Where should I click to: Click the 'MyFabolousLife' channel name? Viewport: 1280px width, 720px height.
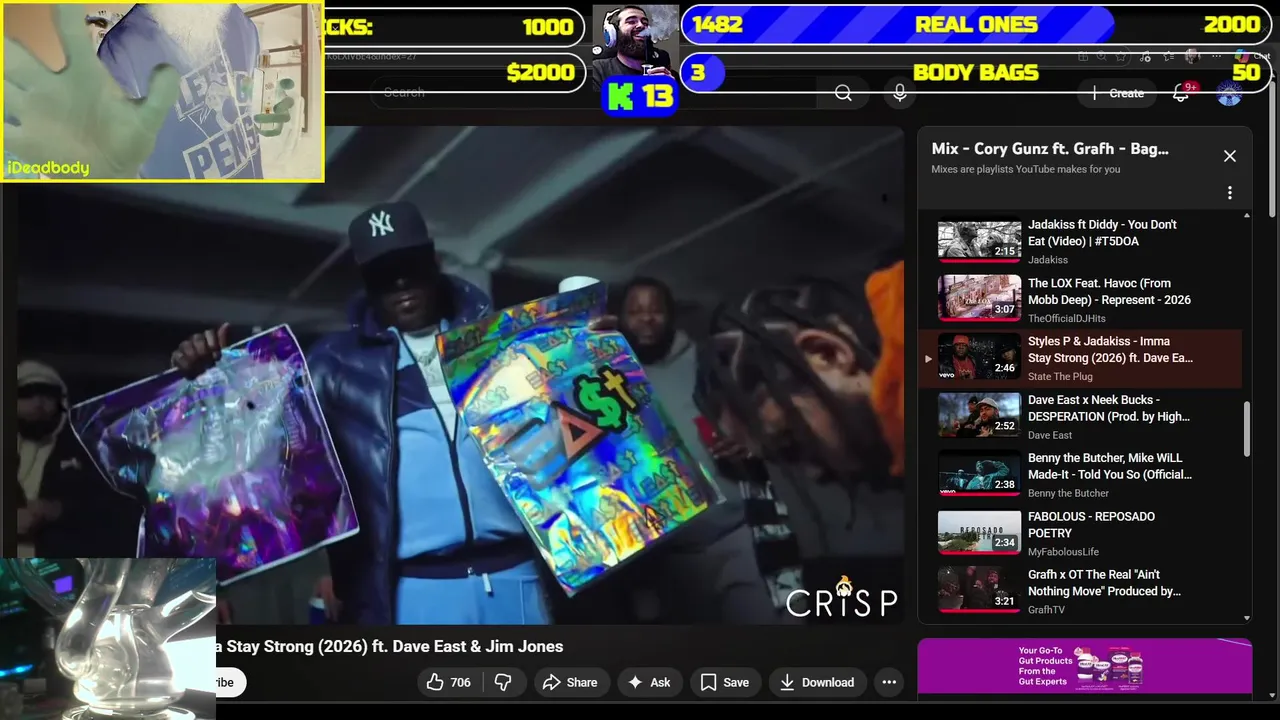(1063, 552)
